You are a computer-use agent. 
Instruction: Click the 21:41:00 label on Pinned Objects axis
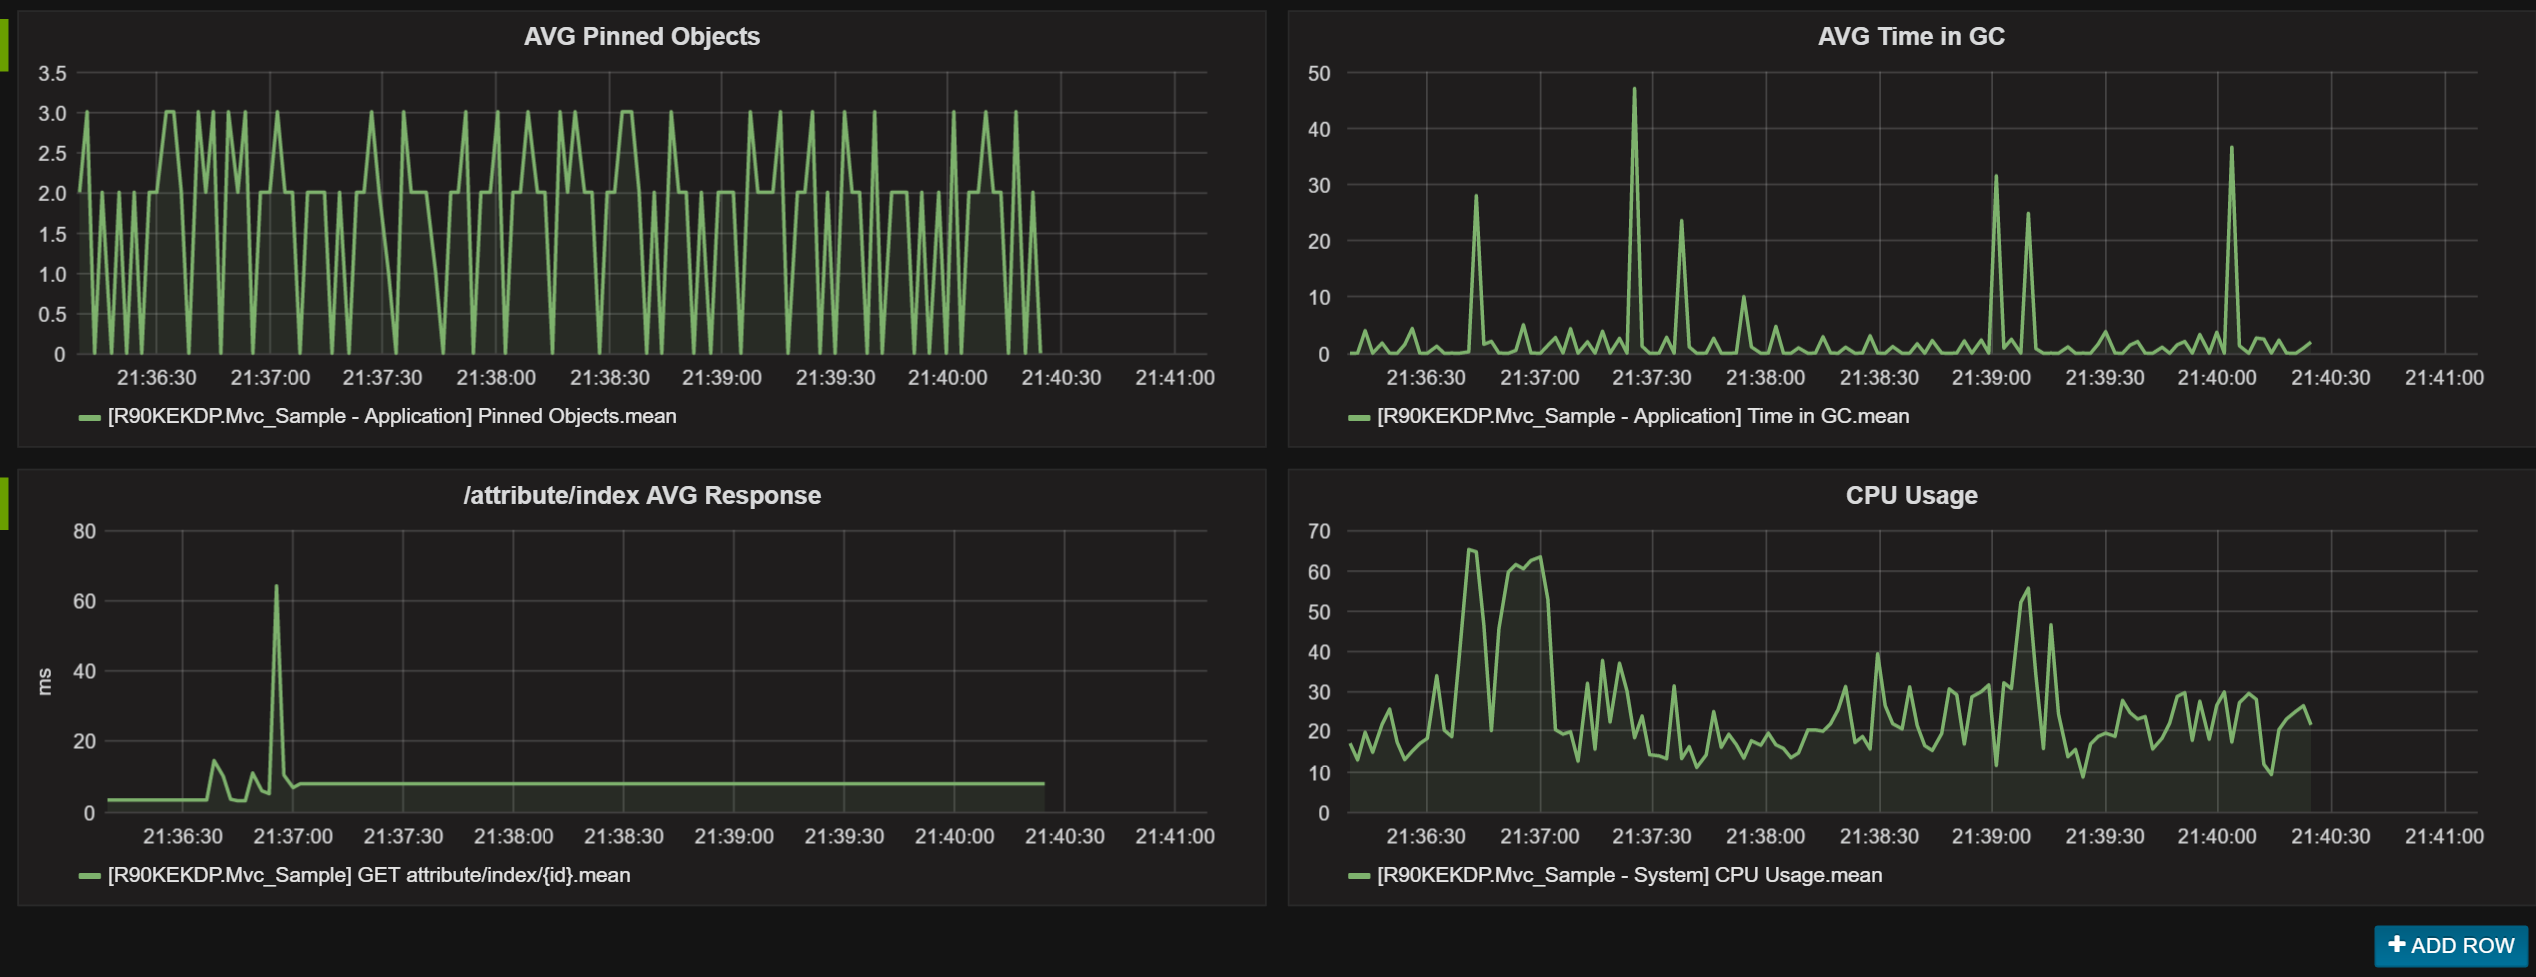[x=1175, y=378]
